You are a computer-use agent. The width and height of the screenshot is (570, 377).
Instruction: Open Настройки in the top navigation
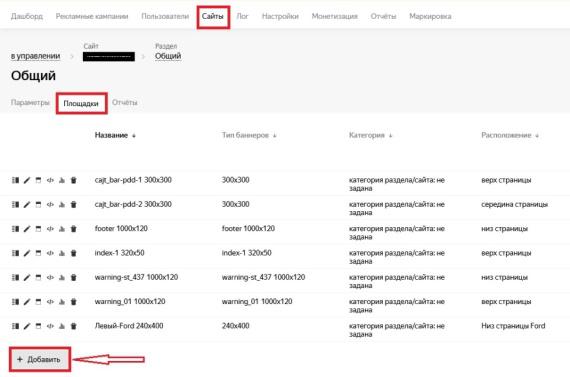coord(280,16)
